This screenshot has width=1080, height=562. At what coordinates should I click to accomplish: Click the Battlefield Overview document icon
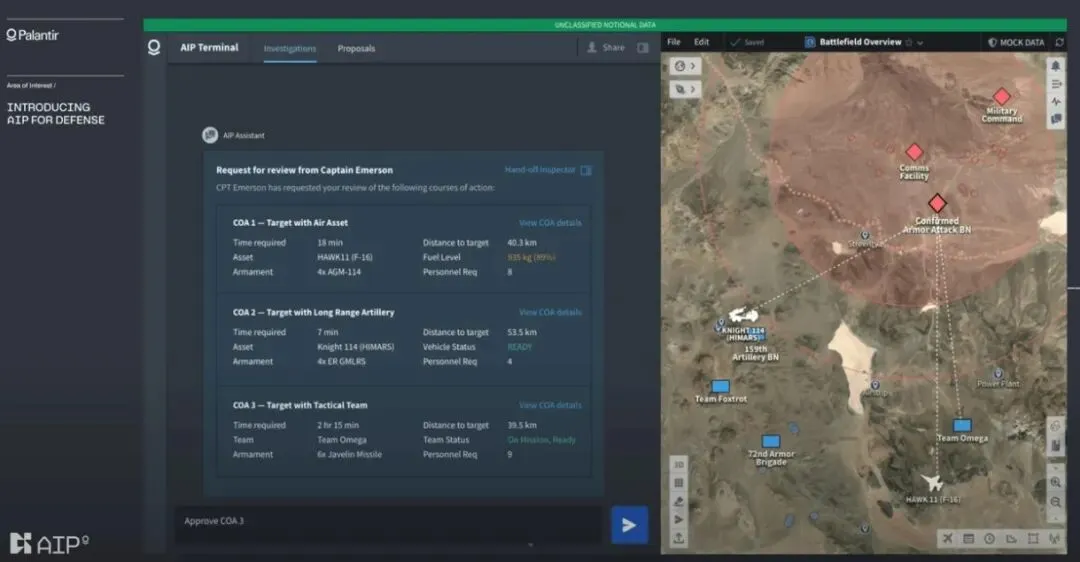coord(810,43)
